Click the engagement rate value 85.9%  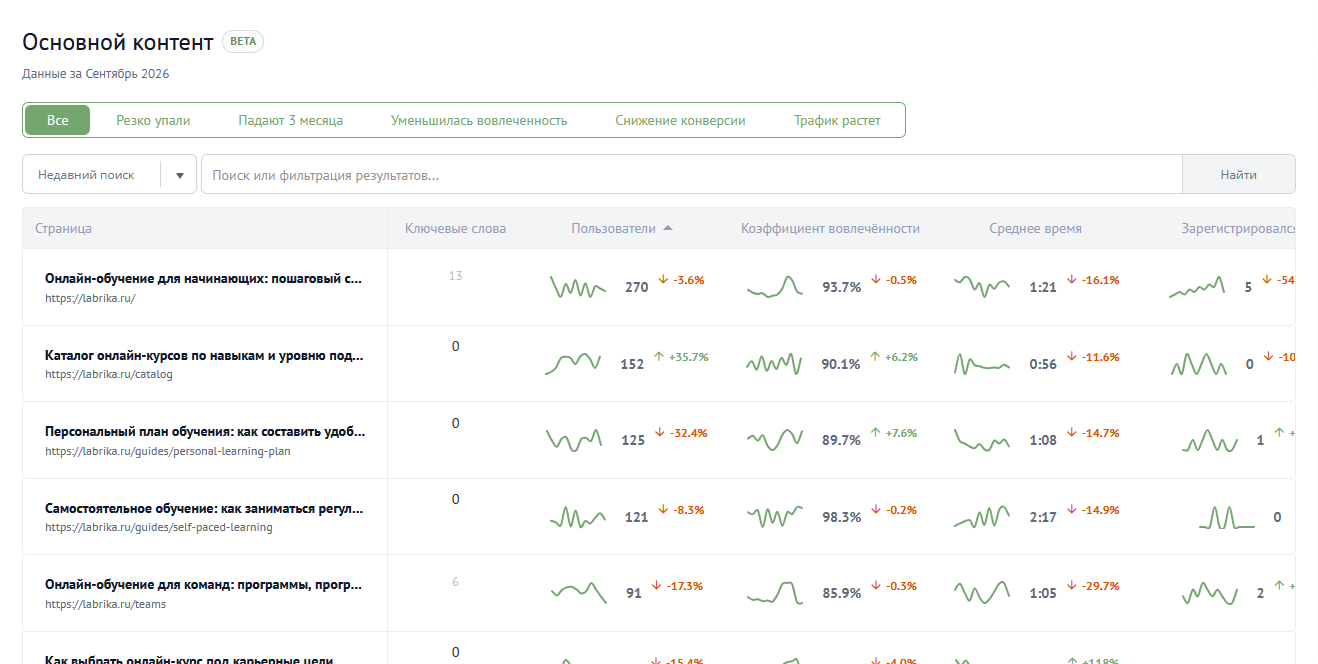pos(841,593)
